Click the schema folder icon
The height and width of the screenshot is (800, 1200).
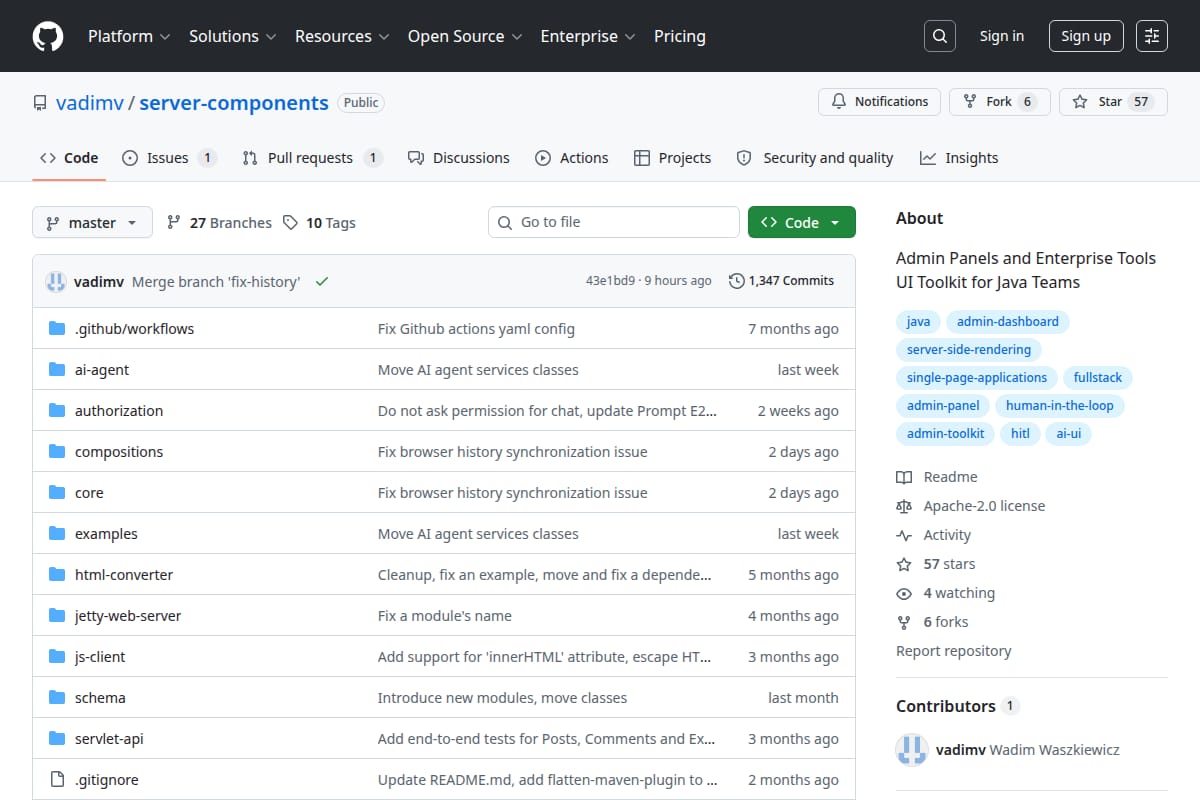coord(57,697)
